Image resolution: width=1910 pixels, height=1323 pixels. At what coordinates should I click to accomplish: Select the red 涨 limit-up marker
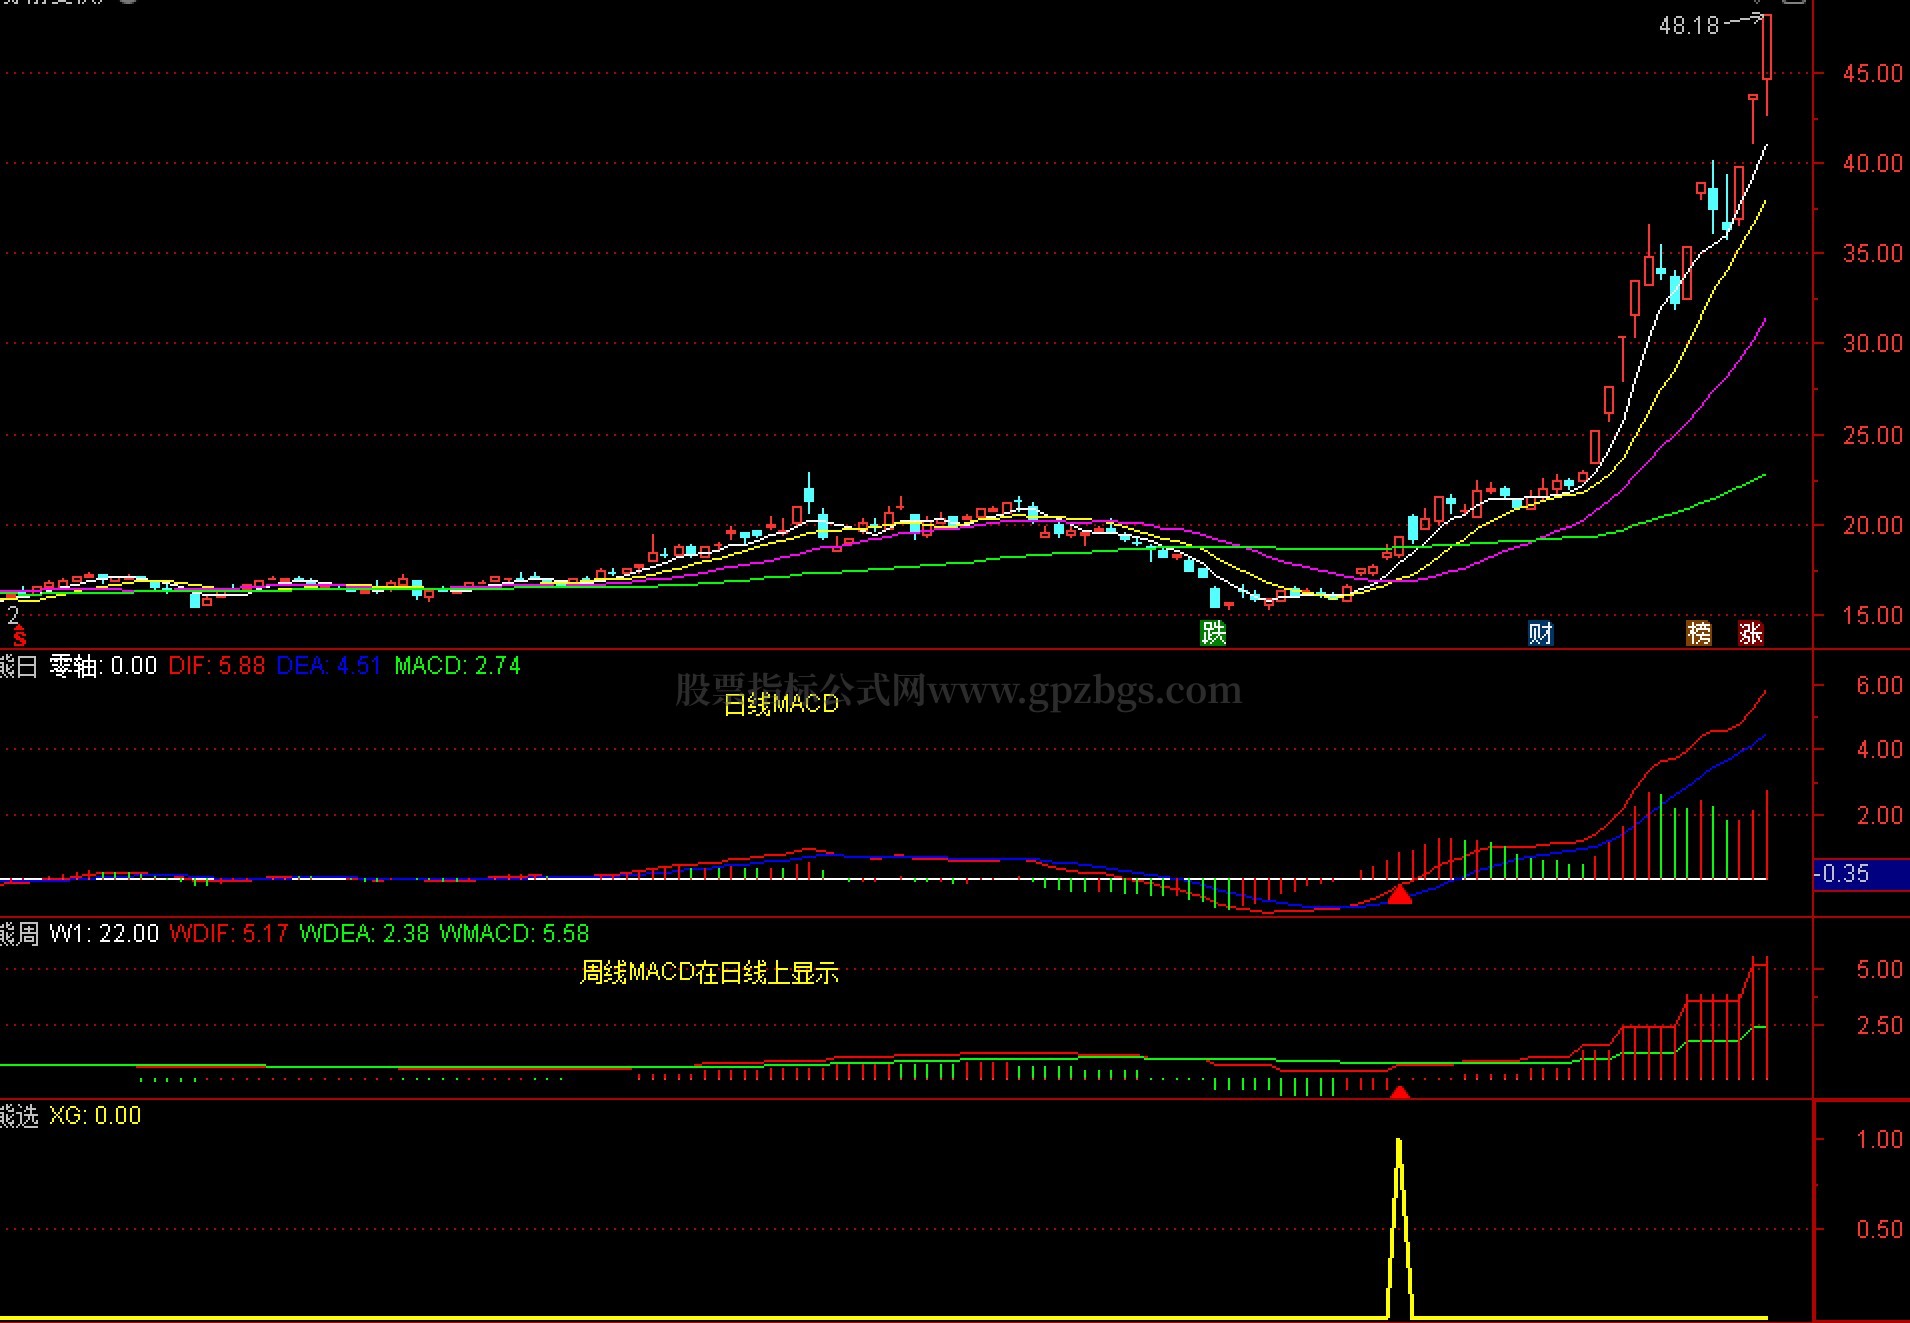click(x=1751, y=633)
